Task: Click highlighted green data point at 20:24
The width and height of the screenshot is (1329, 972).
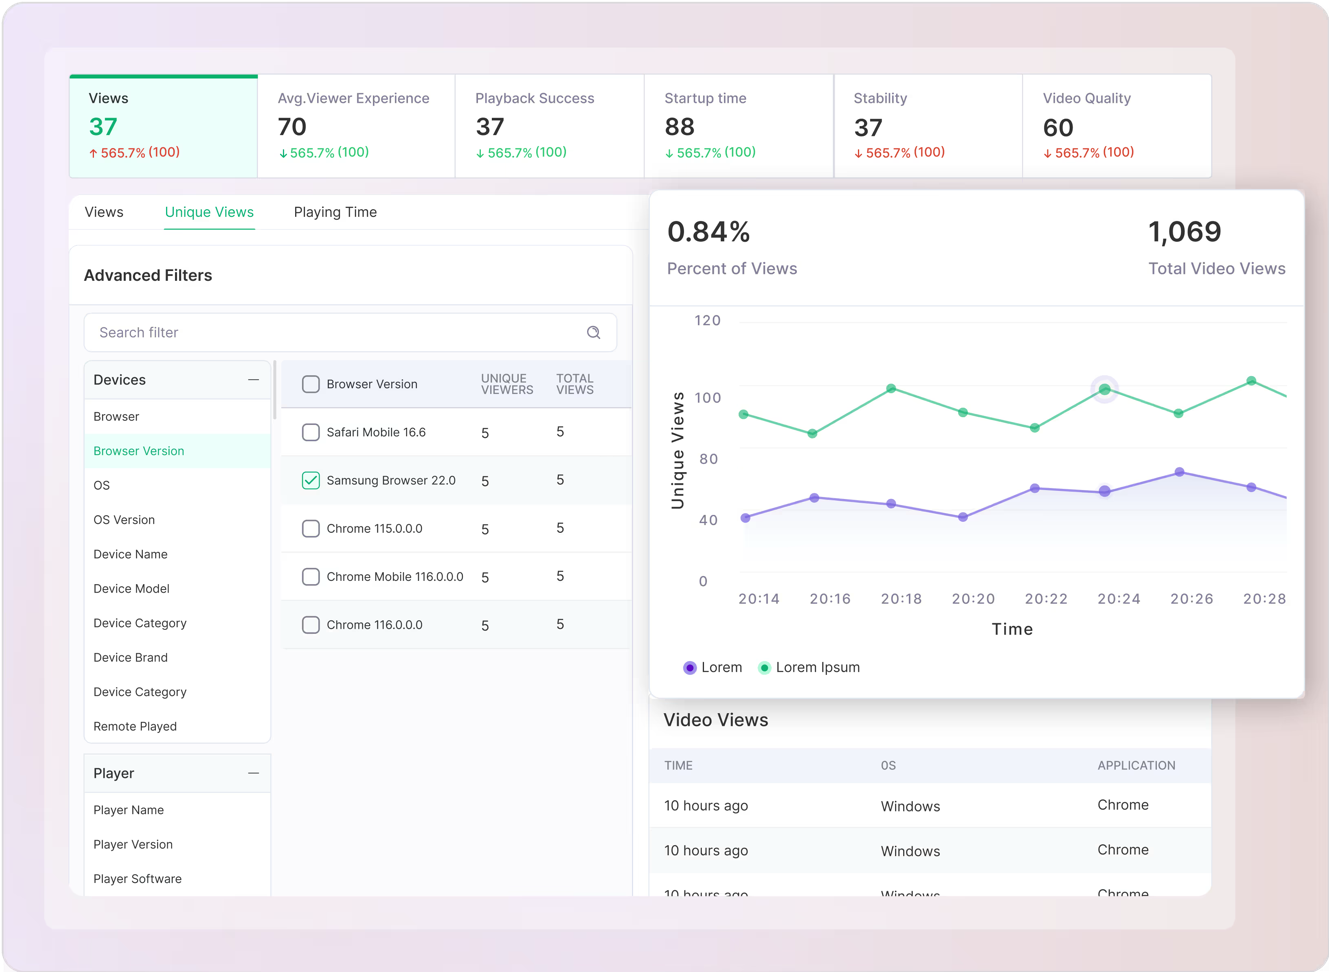Action: pyautogui.click(x=1105, y=389)
